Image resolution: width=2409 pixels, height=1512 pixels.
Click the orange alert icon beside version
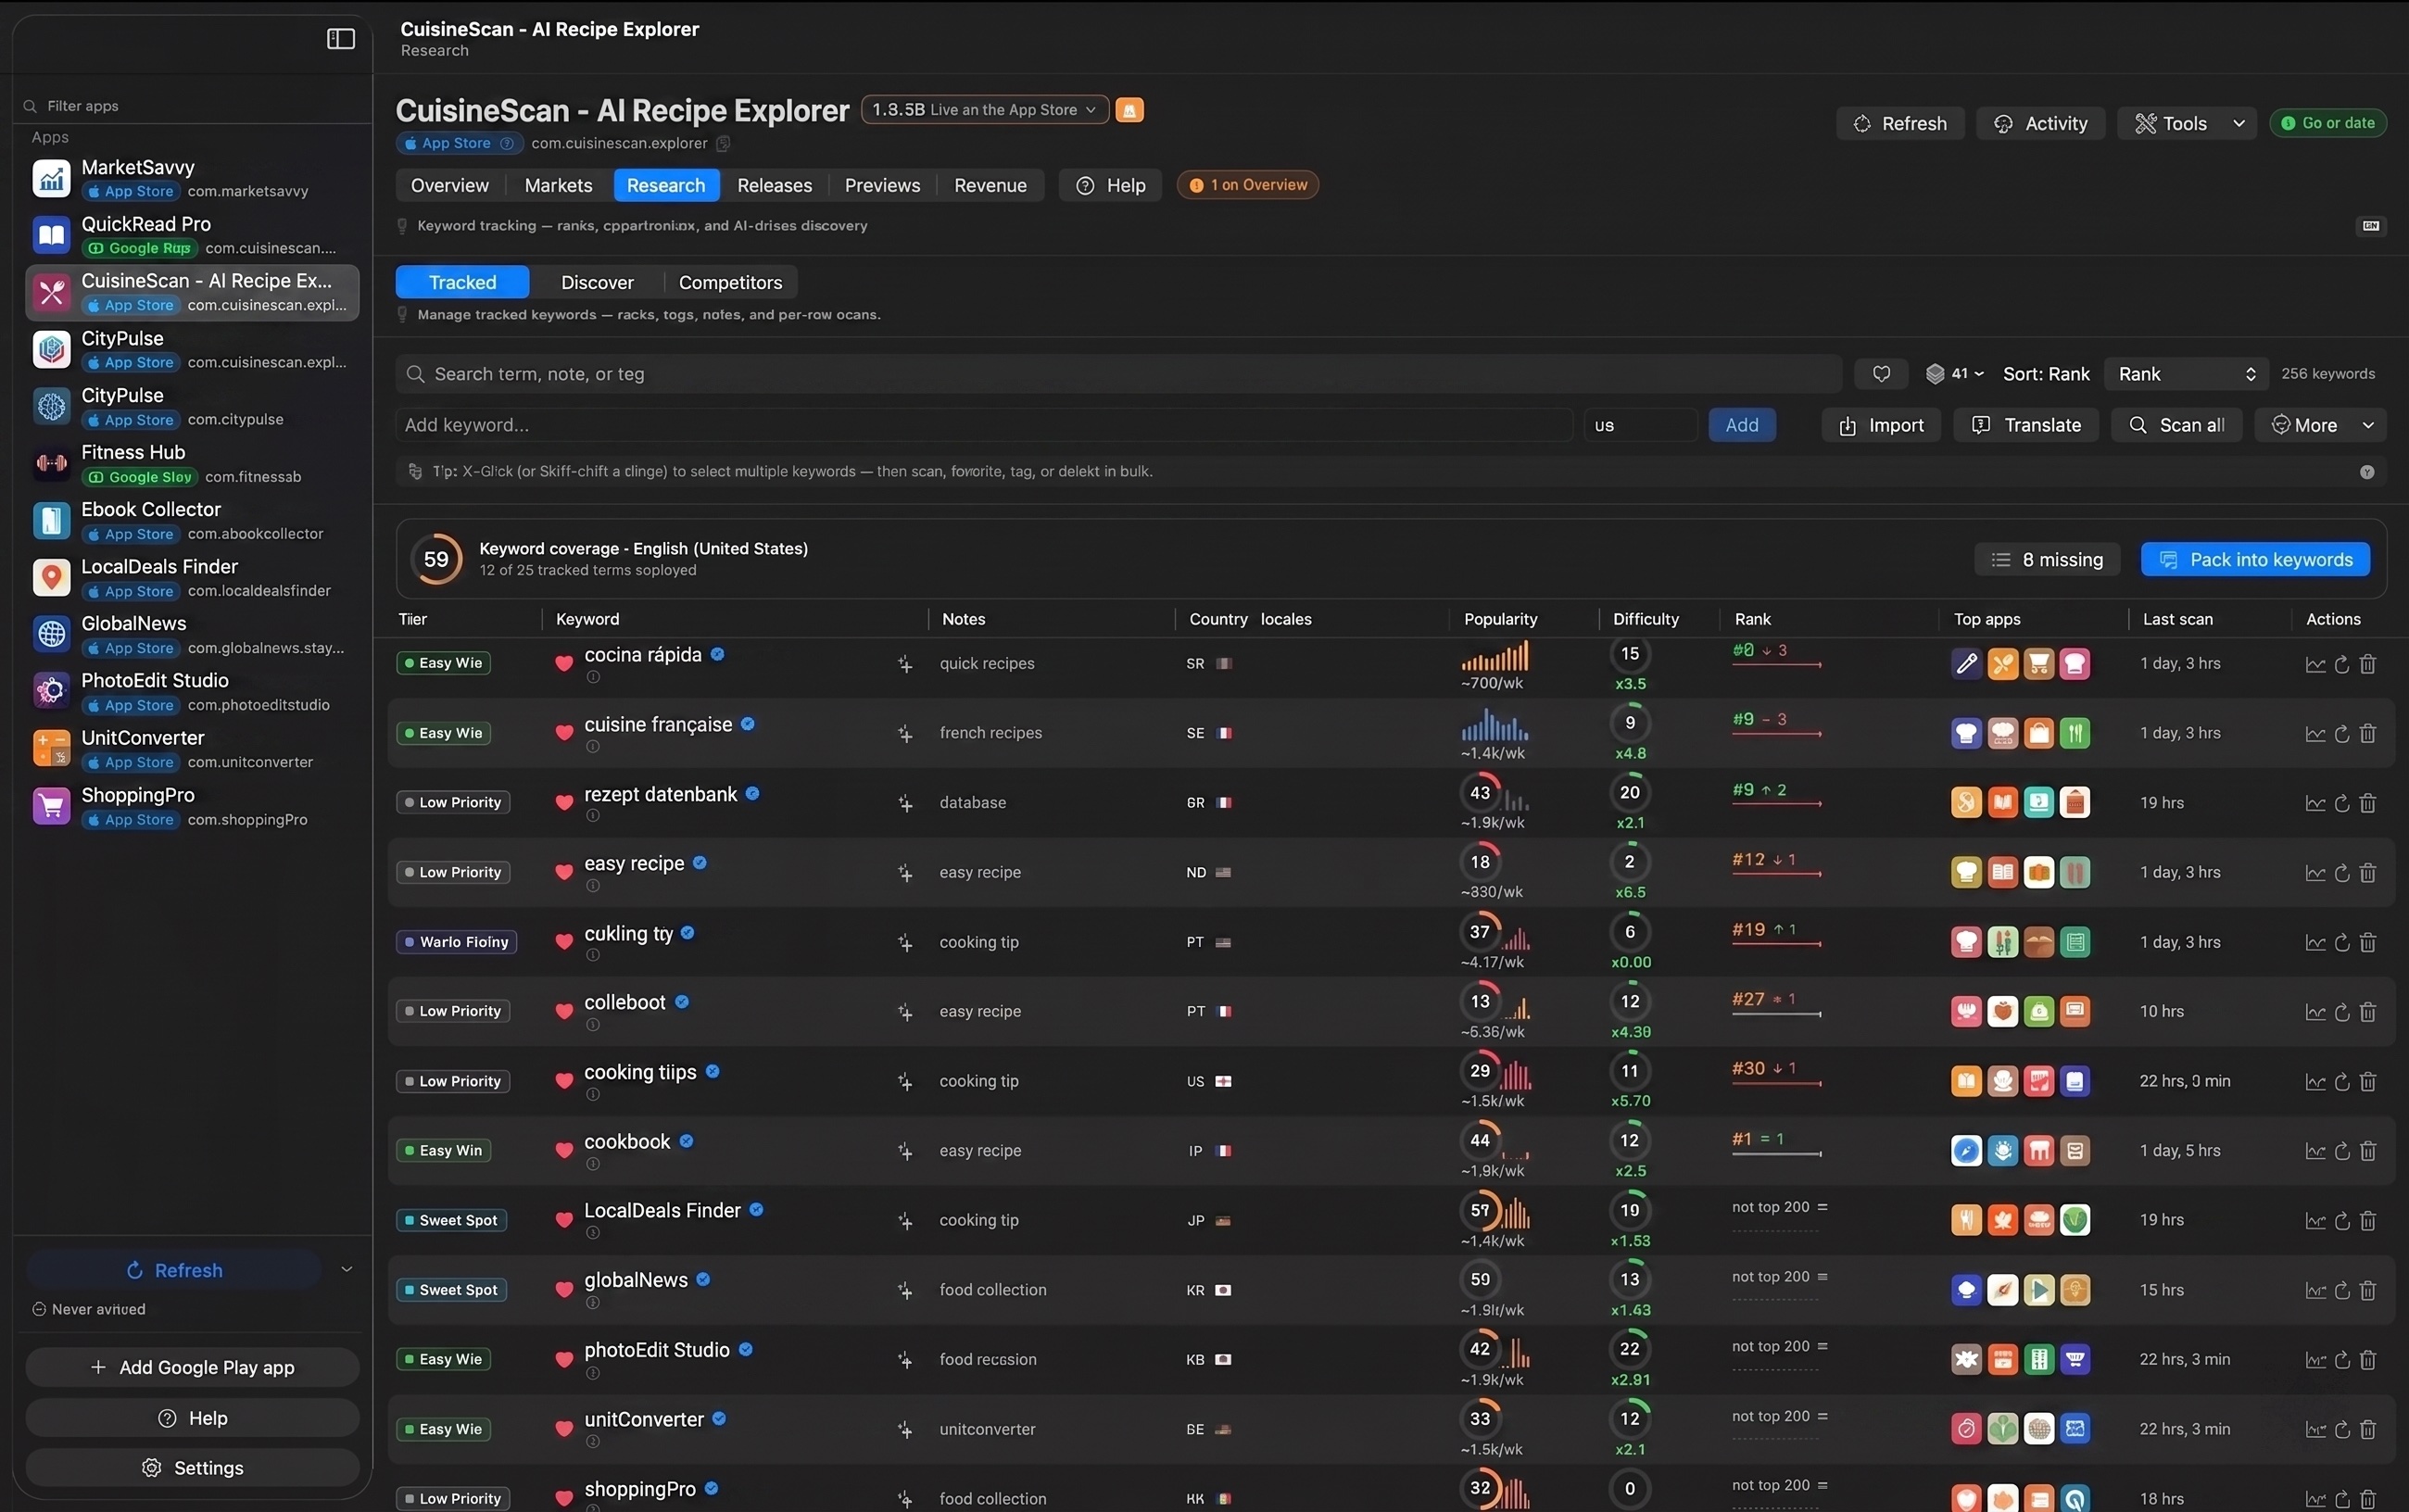click(1129, 110)
